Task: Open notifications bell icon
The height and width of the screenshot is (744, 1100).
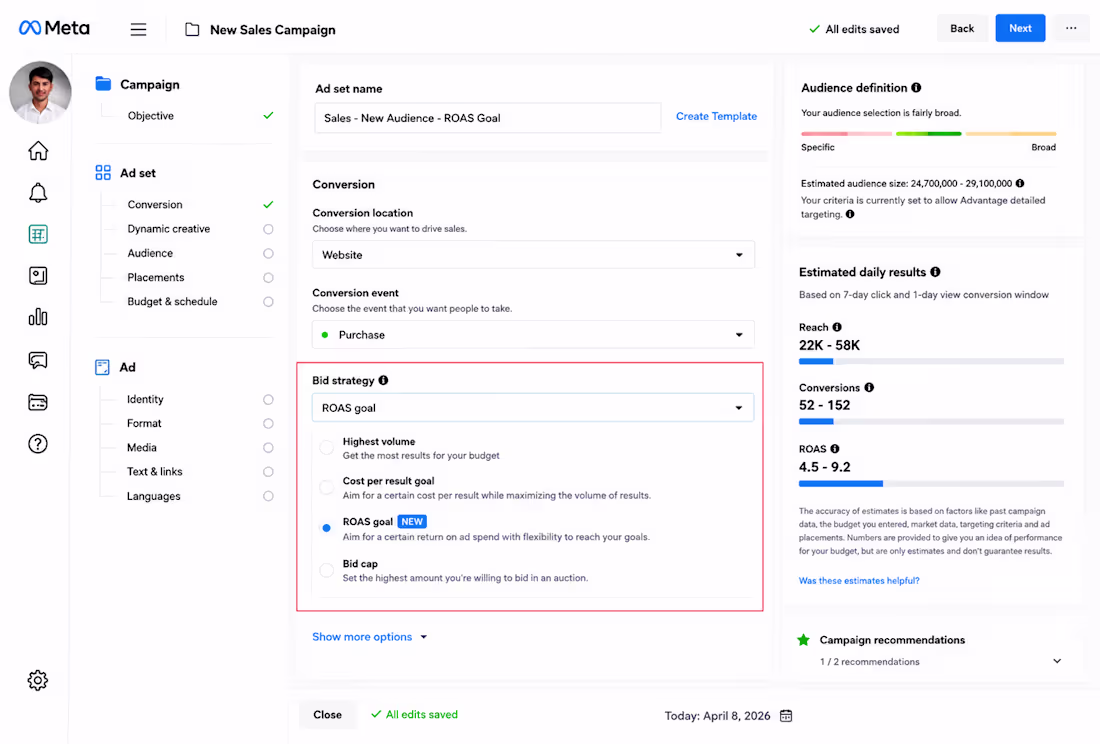Action: tap(38, 193)
